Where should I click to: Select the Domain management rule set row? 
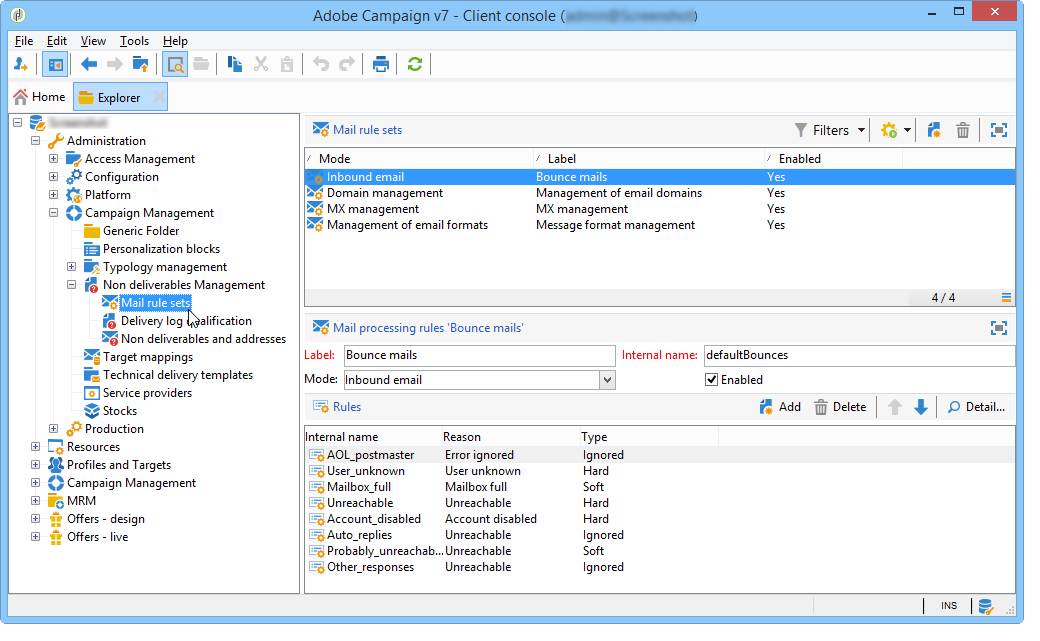point(659,193)
